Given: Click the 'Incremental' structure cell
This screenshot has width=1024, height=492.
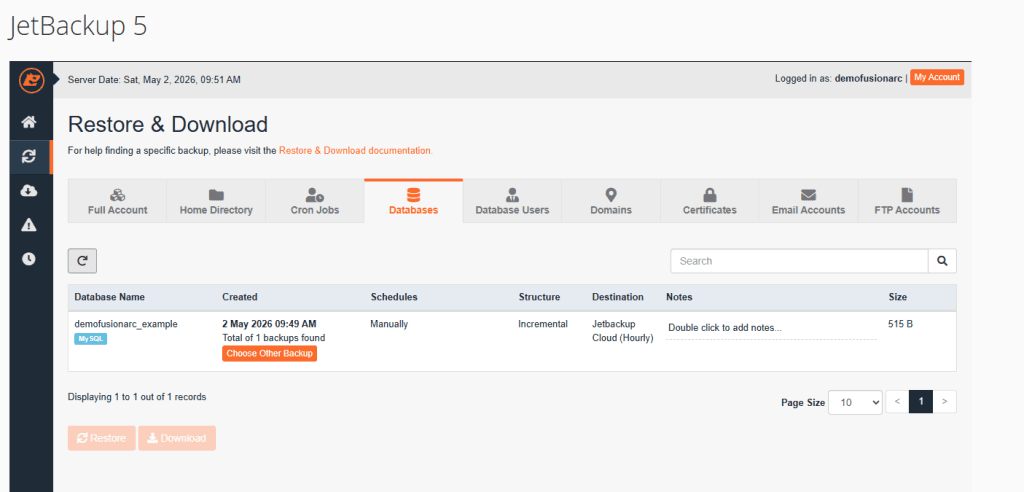Looking at the screenshot, I should [x=543, y=324].
